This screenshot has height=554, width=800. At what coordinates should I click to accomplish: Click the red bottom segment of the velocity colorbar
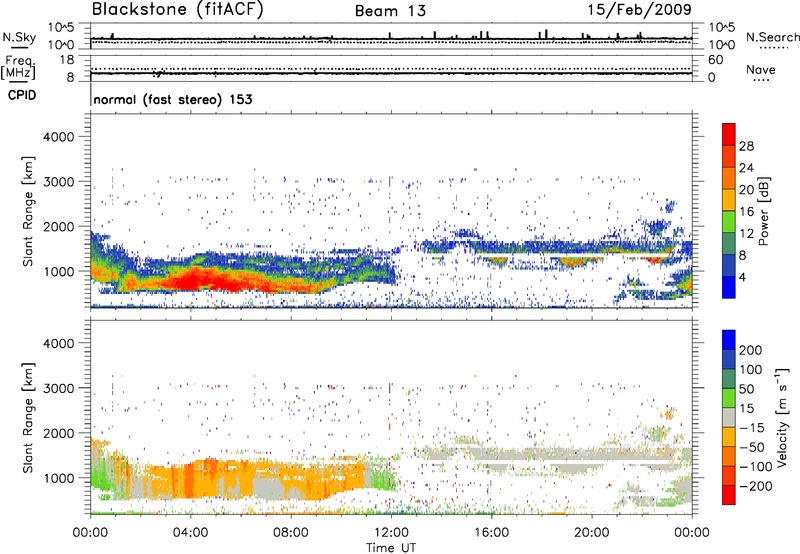pos(729,495)
